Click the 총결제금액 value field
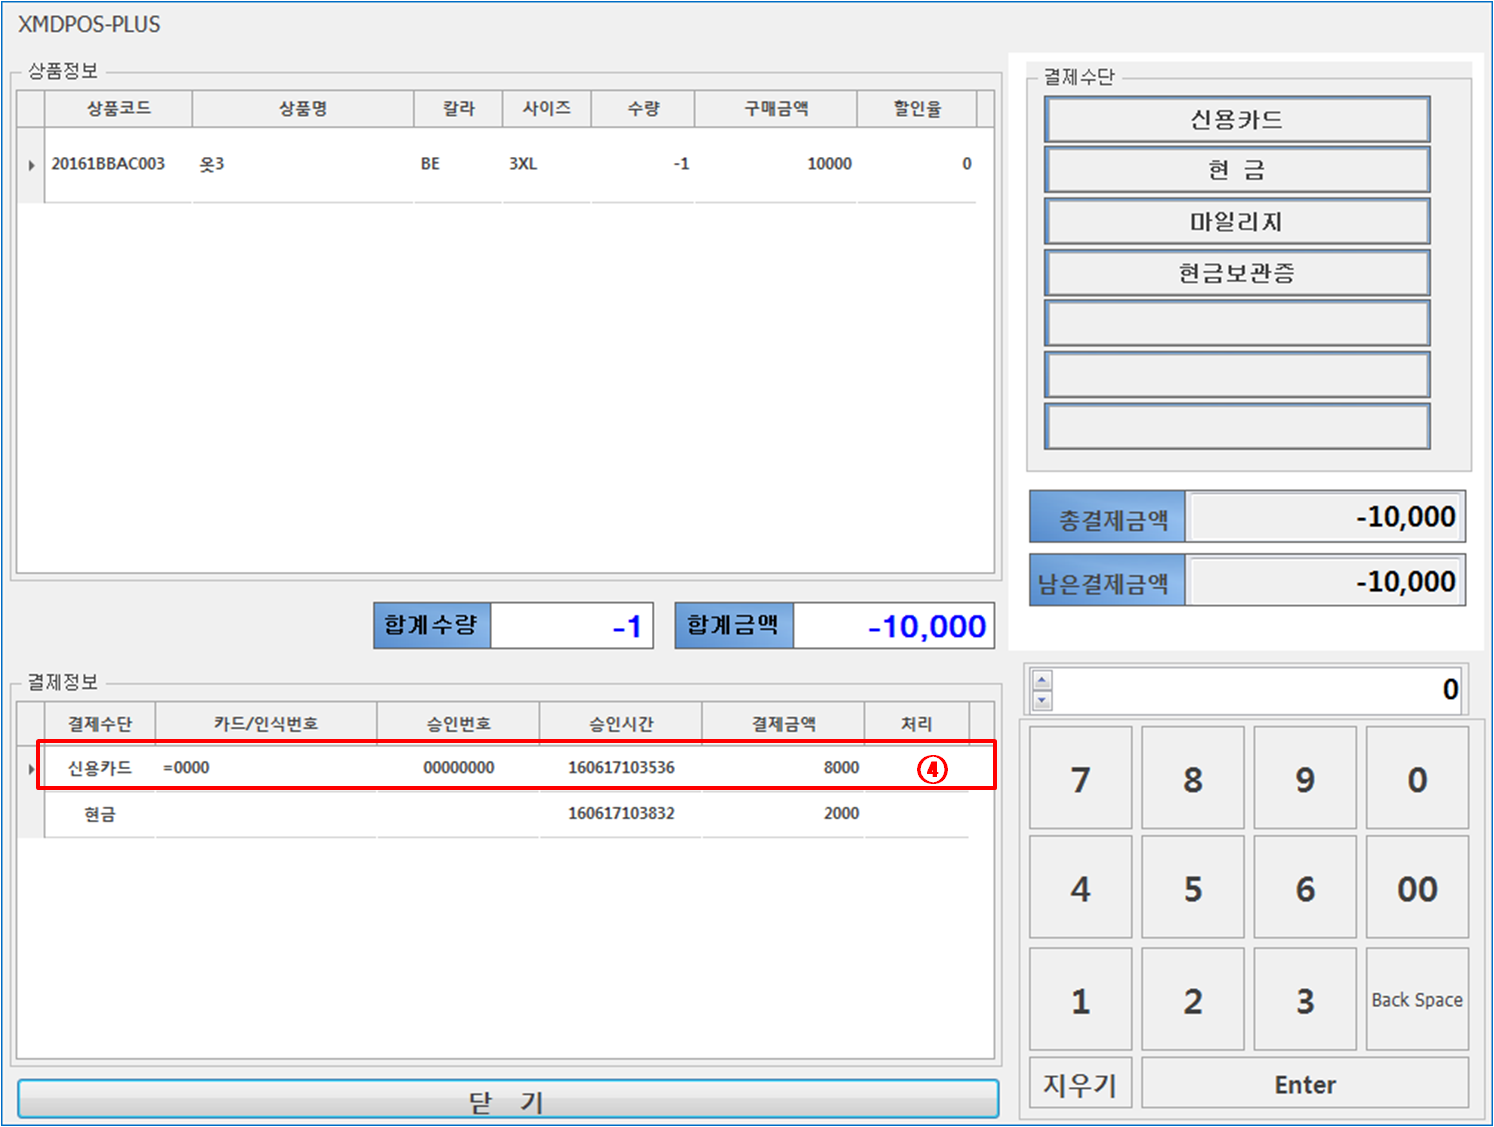 tap(1326, 517)
